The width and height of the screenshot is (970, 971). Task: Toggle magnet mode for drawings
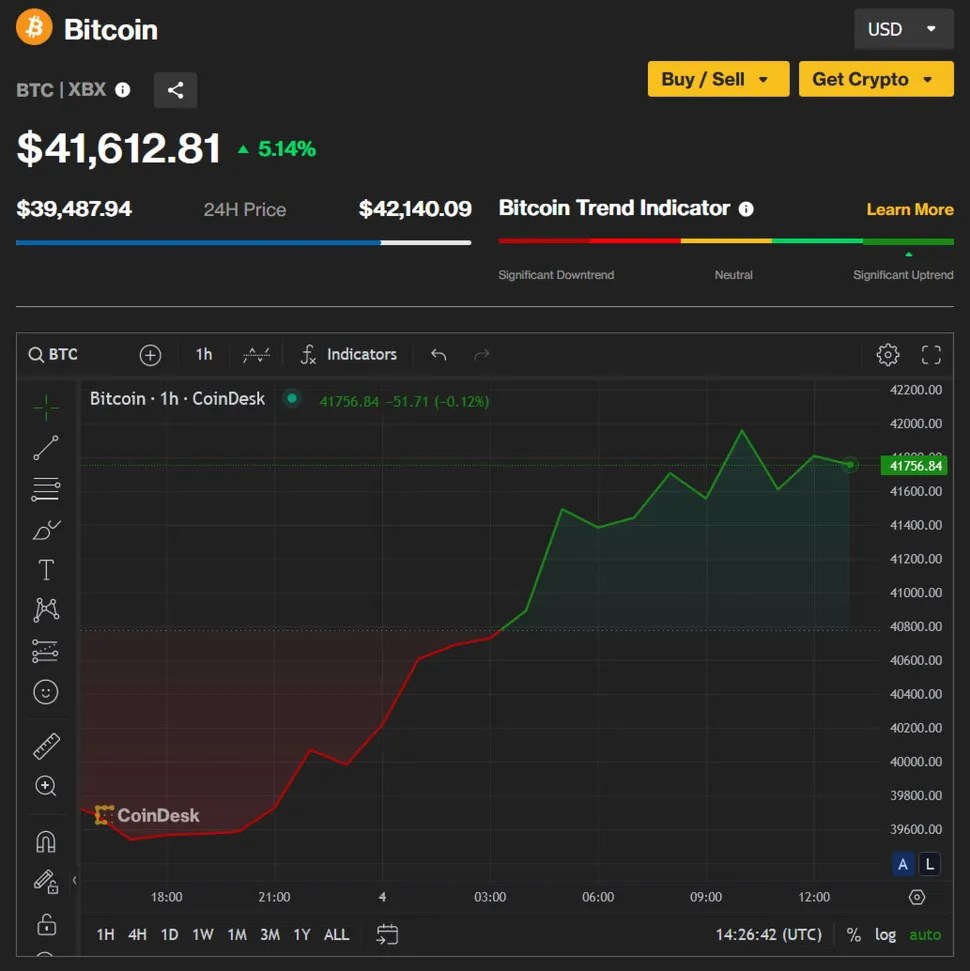46,842
